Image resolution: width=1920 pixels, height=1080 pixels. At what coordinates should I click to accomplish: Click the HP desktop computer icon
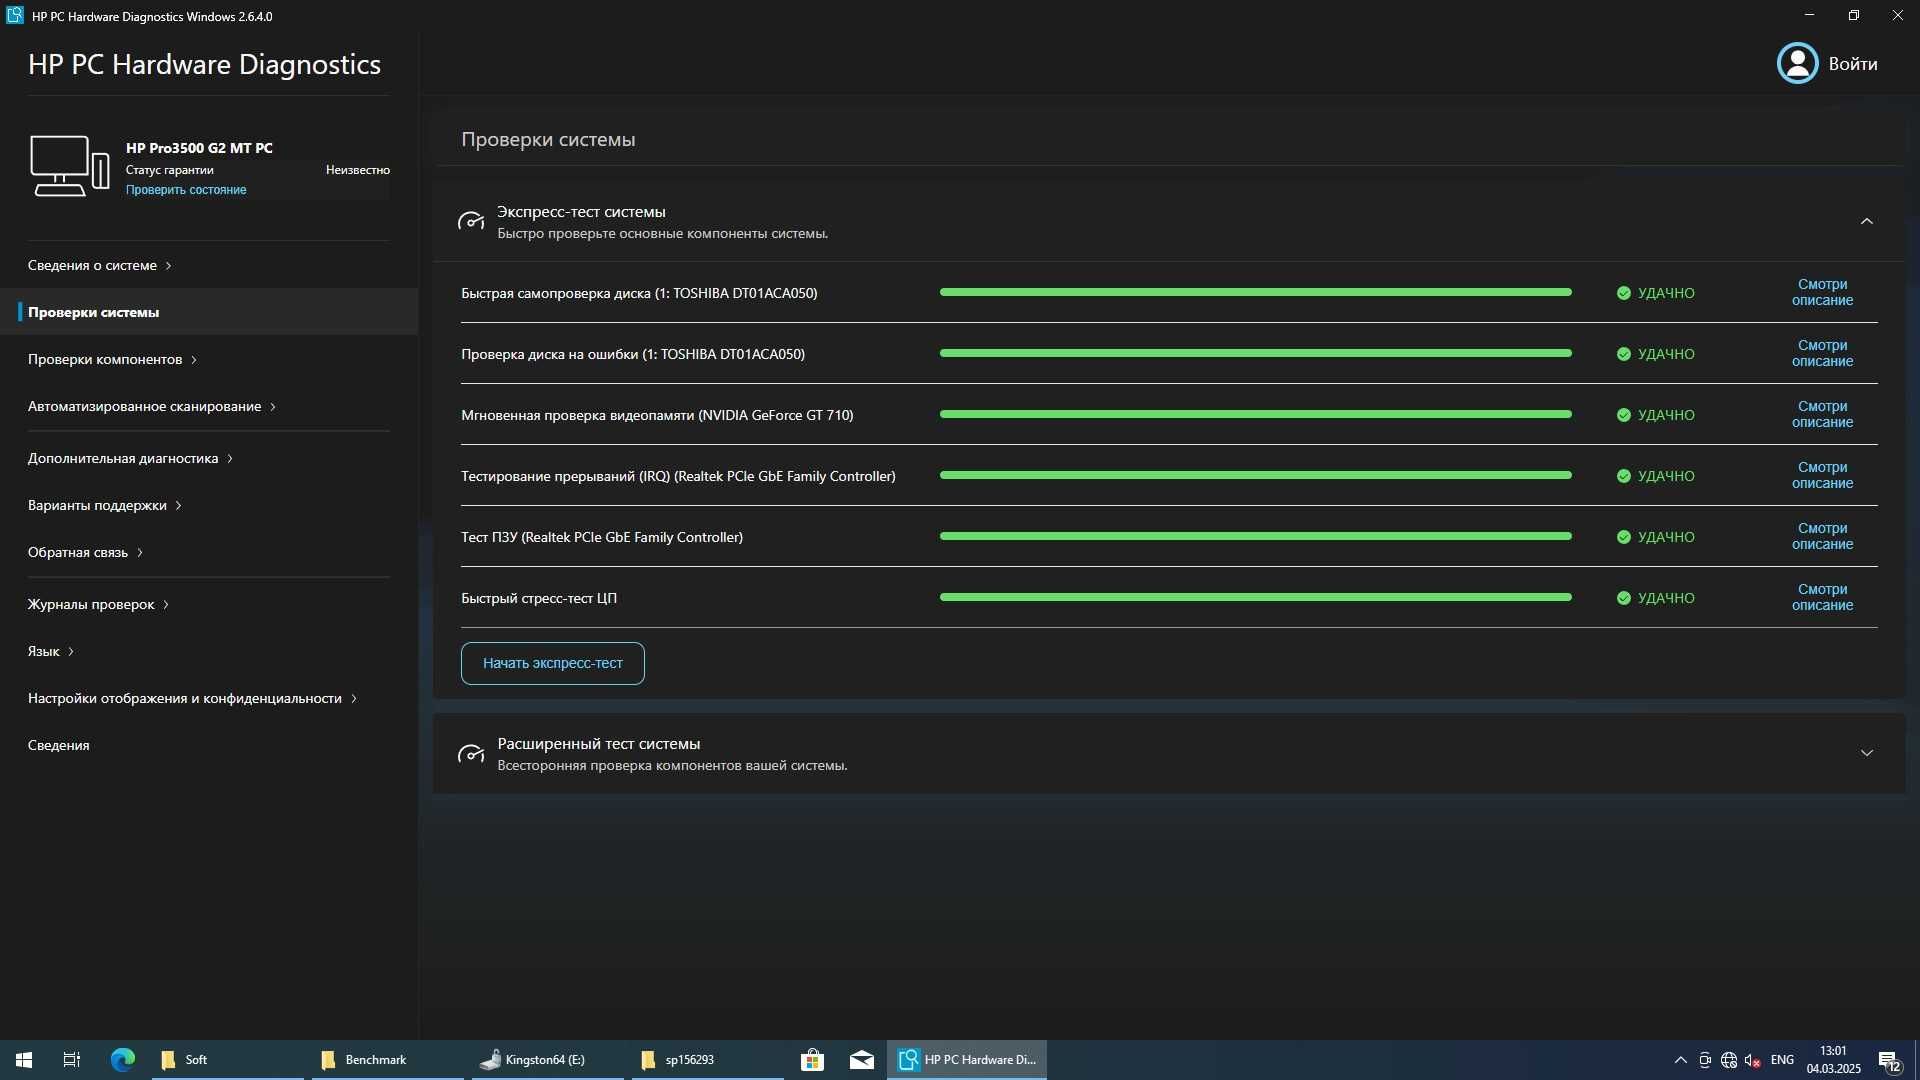tap(69, 166)
